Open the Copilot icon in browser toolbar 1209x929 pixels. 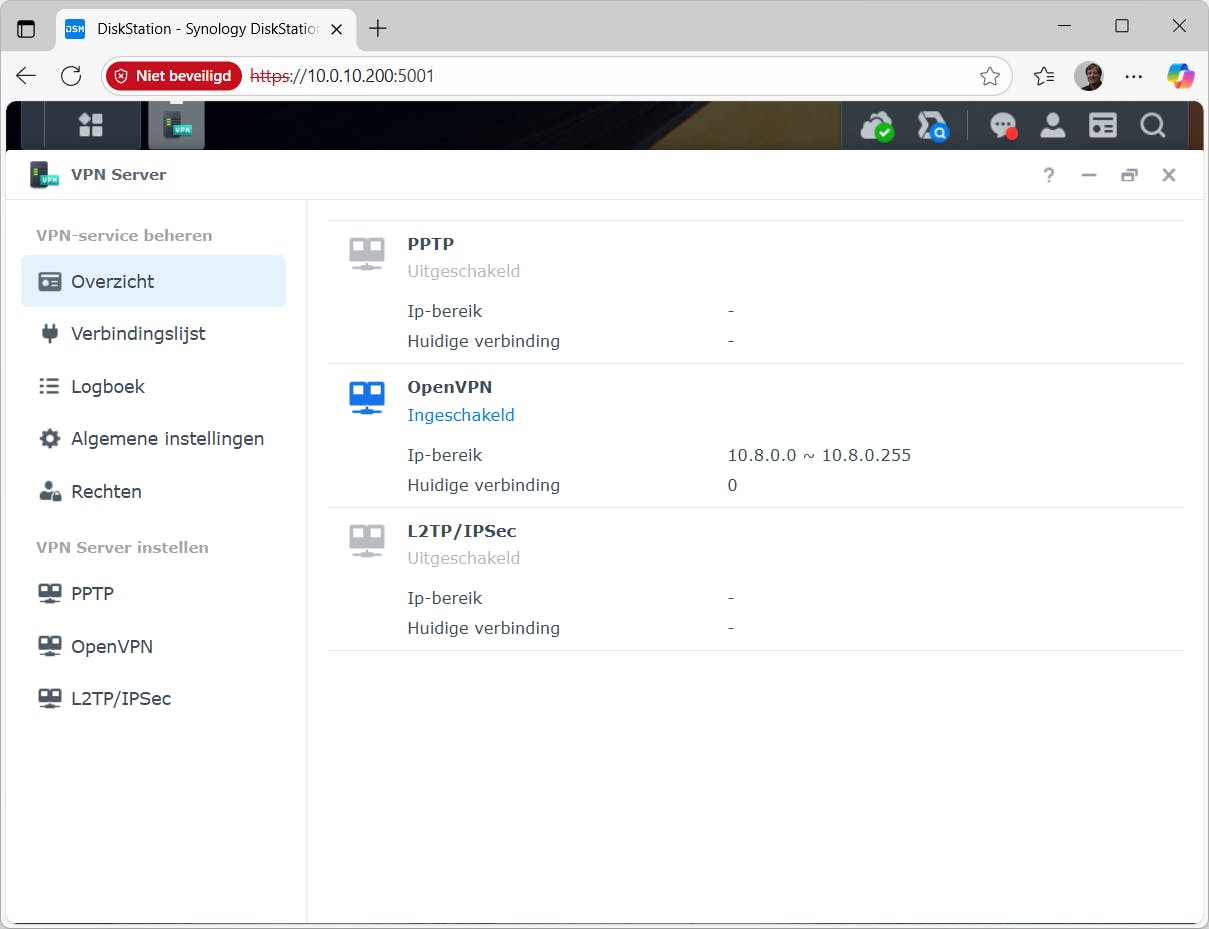click(x=1181, y=76)
